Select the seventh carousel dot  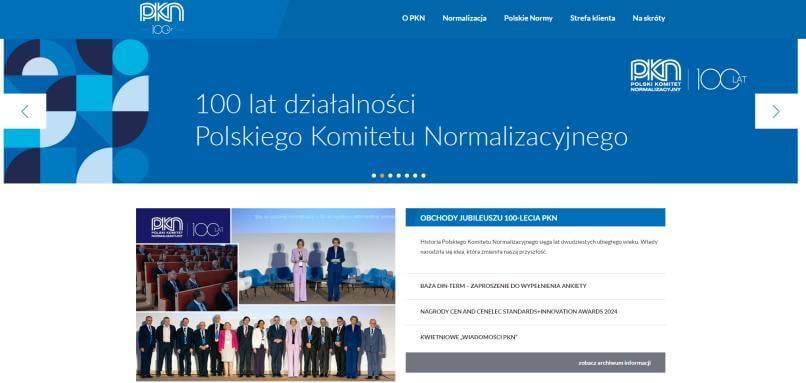coord(423,175)
